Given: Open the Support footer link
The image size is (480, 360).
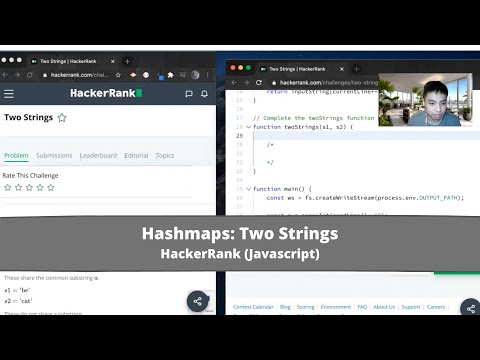Looking at the screenshot, I should [411, 307].
